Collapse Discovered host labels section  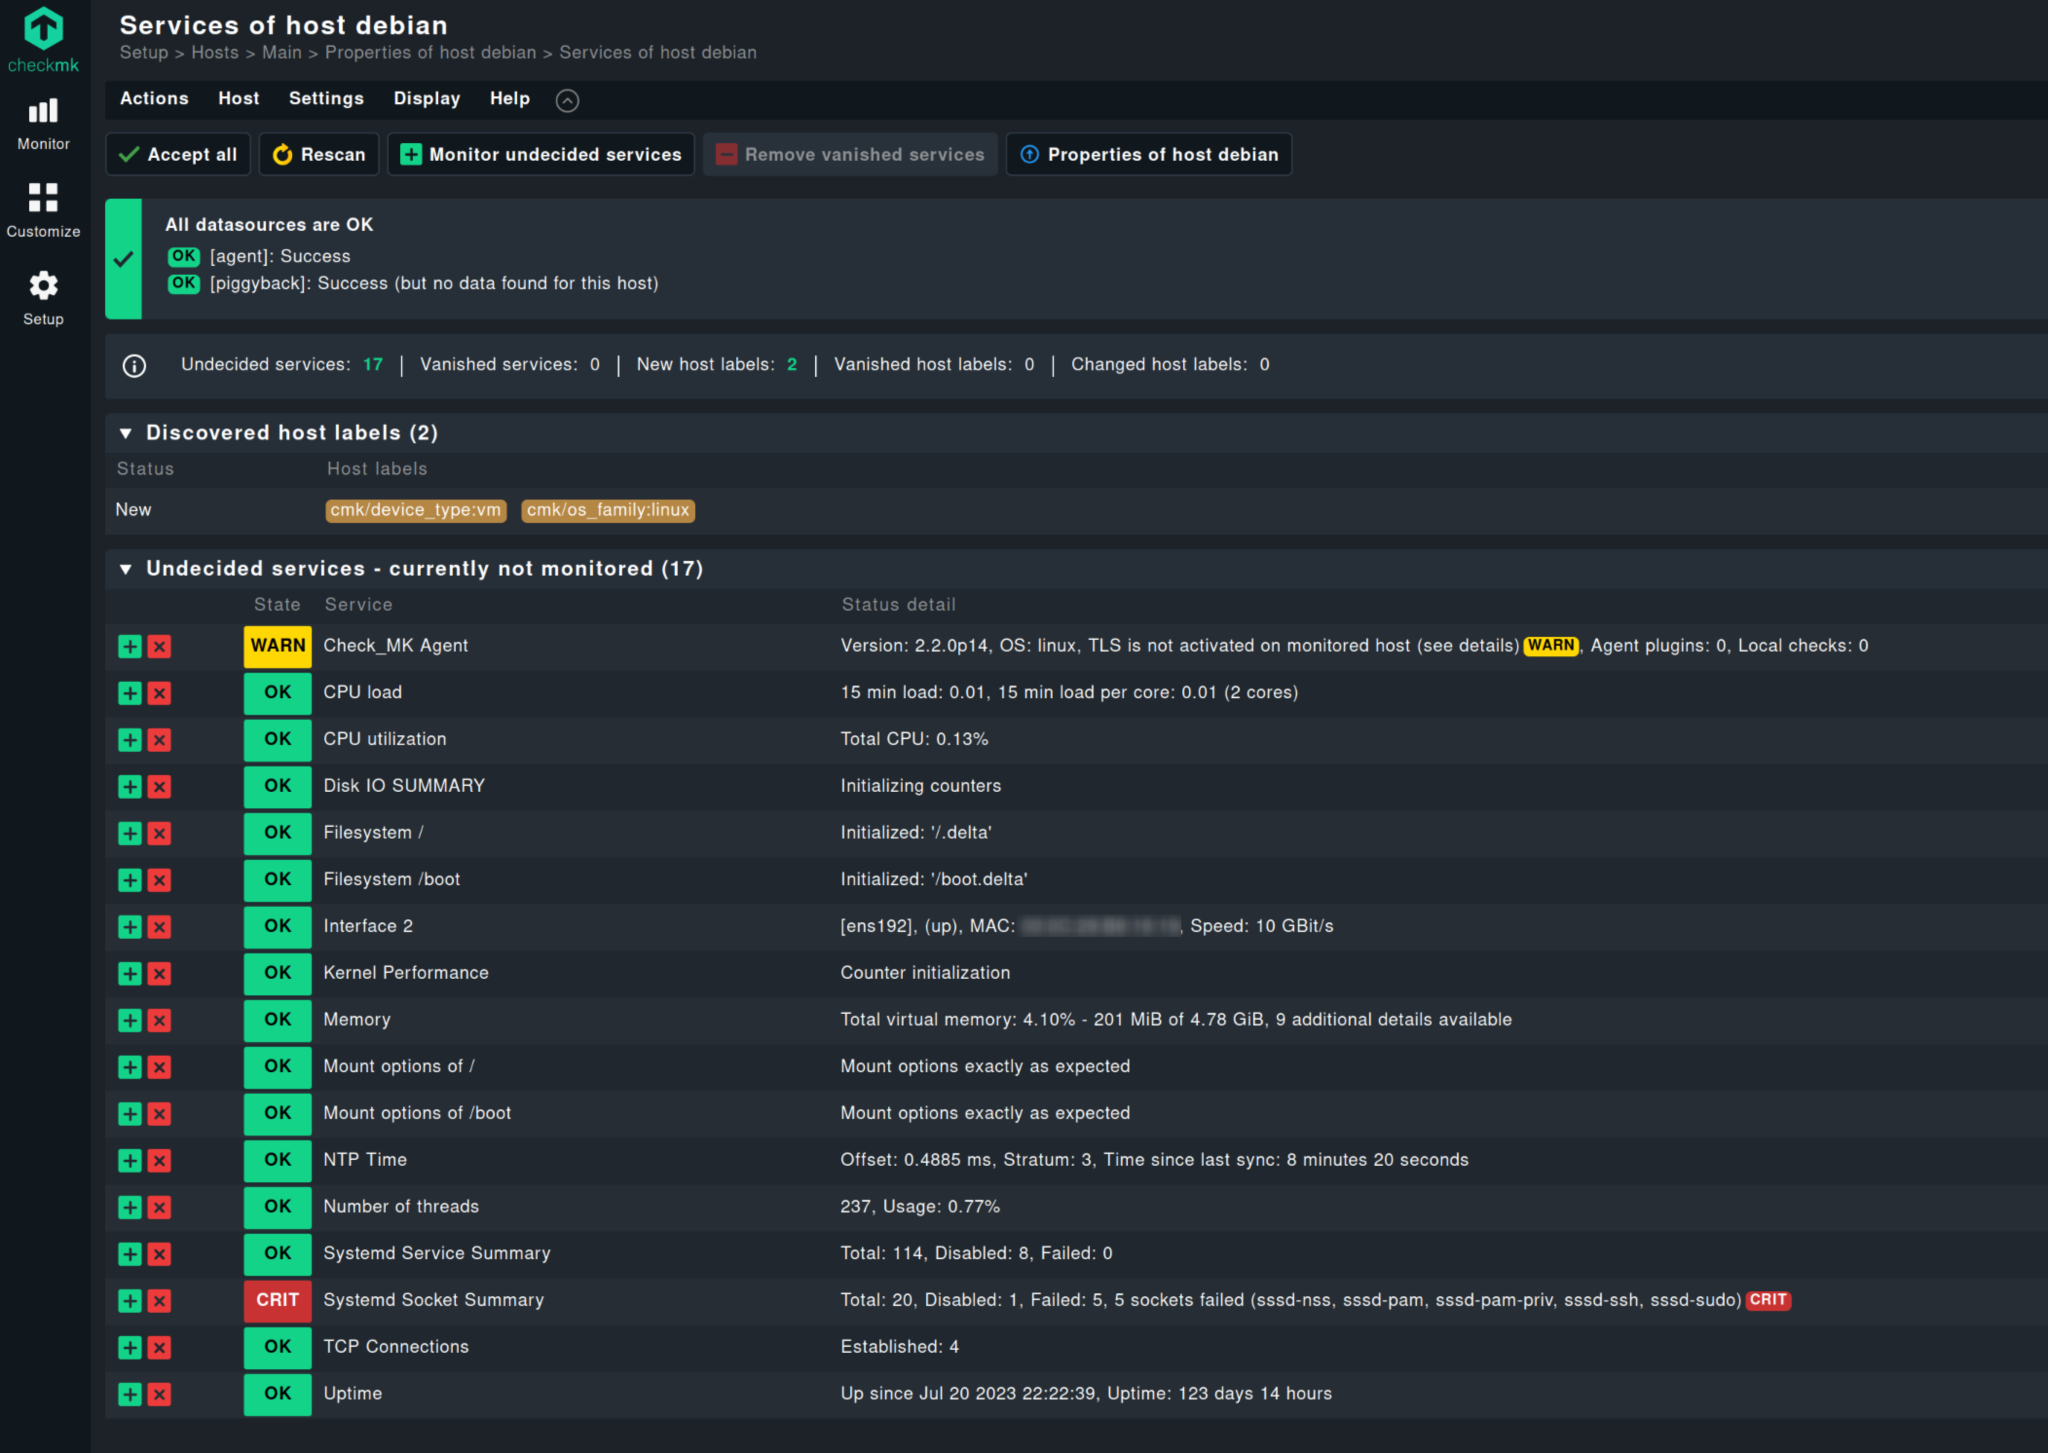126,433
